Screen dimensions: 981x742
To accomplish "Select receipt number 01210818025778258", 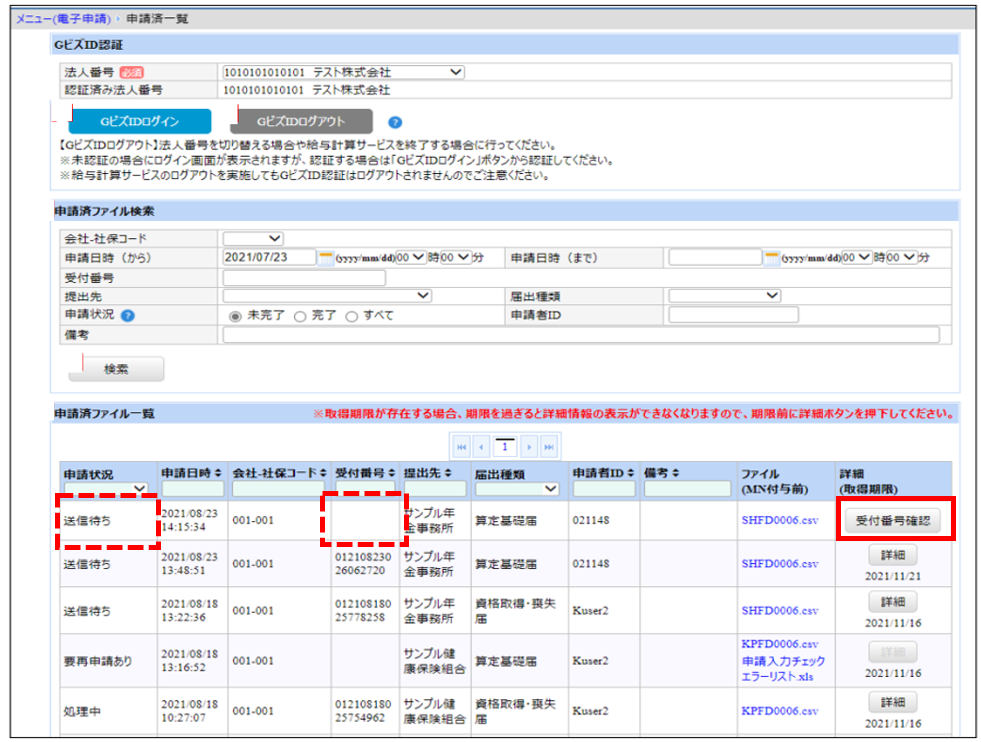I will point(363,611).
